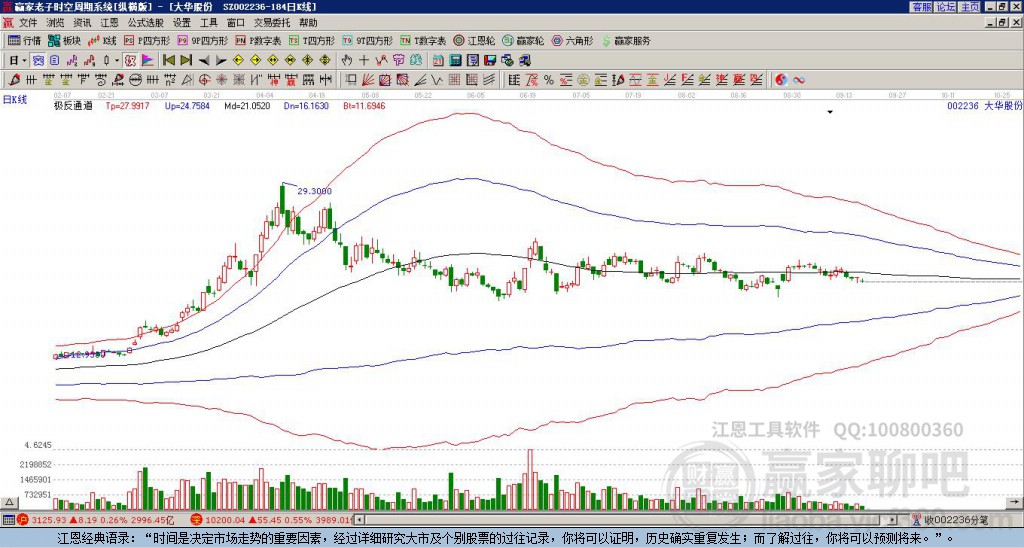1024x548 pixels.
Task: Click the 002236 大华股份 stock label
Action: [984, 105]
